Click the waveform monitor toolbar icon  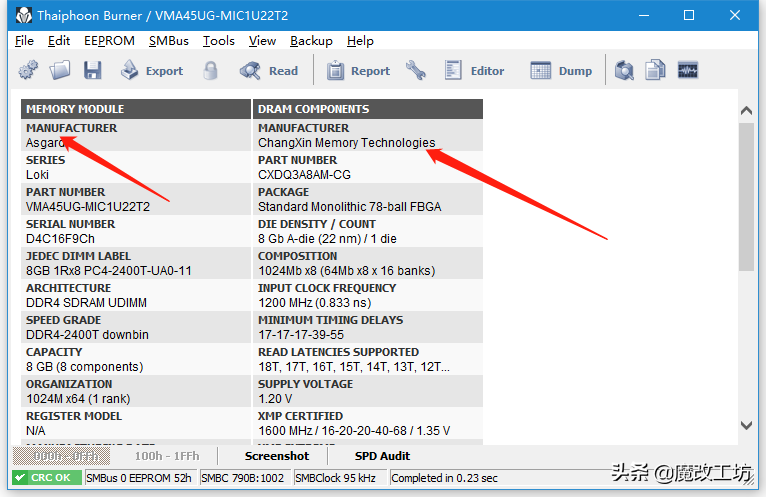pos(688,70)
